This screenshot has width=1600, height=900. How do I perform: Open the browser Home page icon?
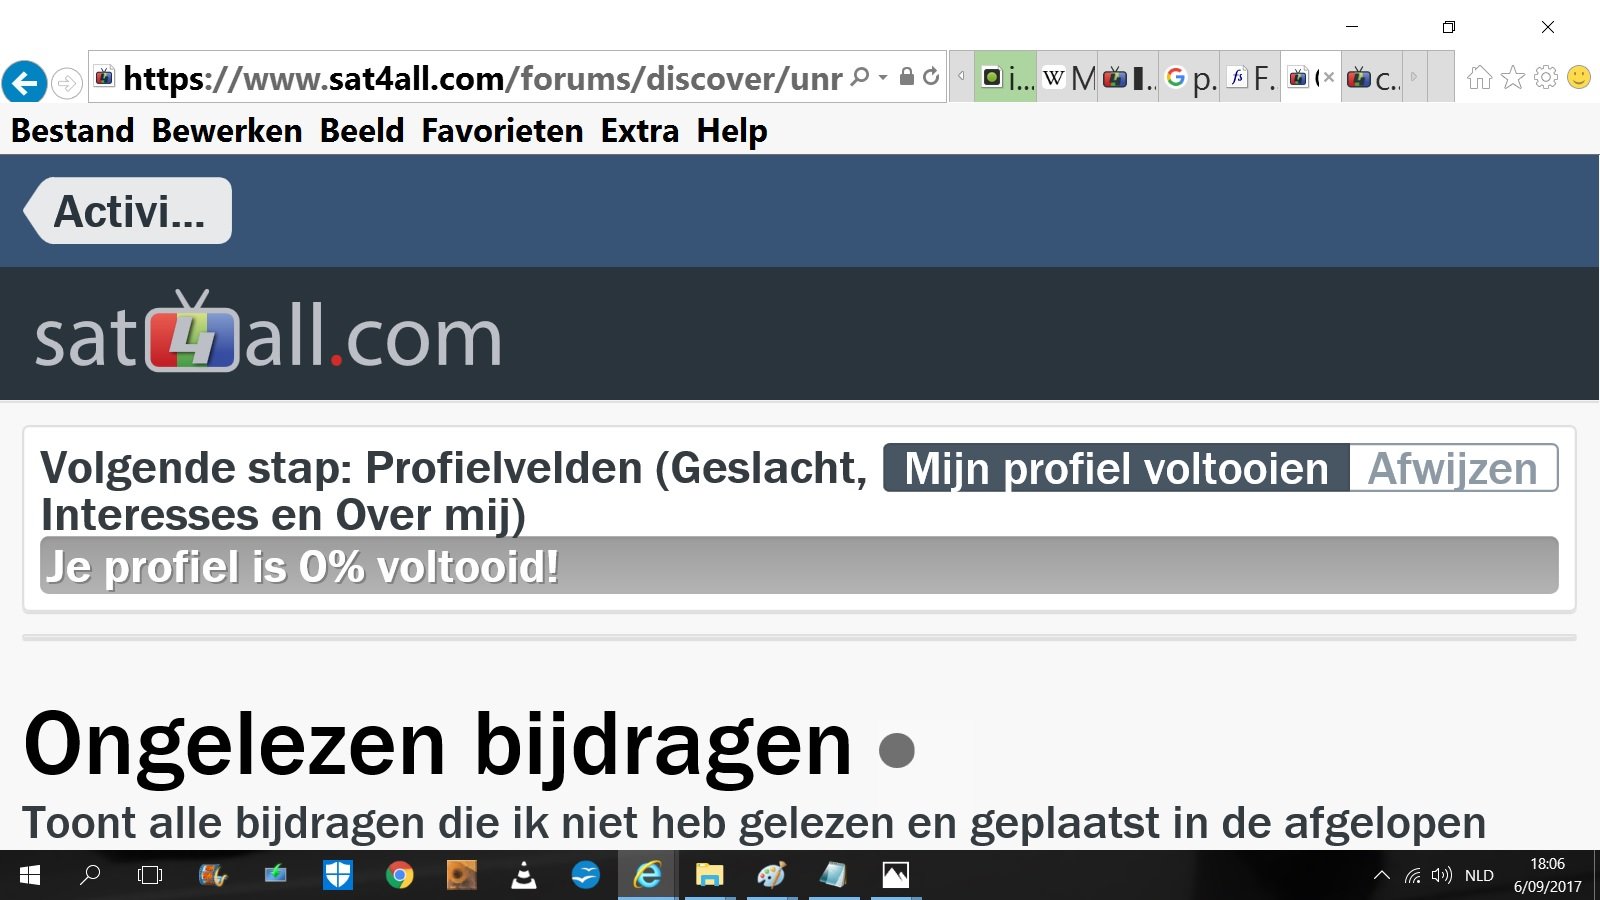pos(1480,77)
